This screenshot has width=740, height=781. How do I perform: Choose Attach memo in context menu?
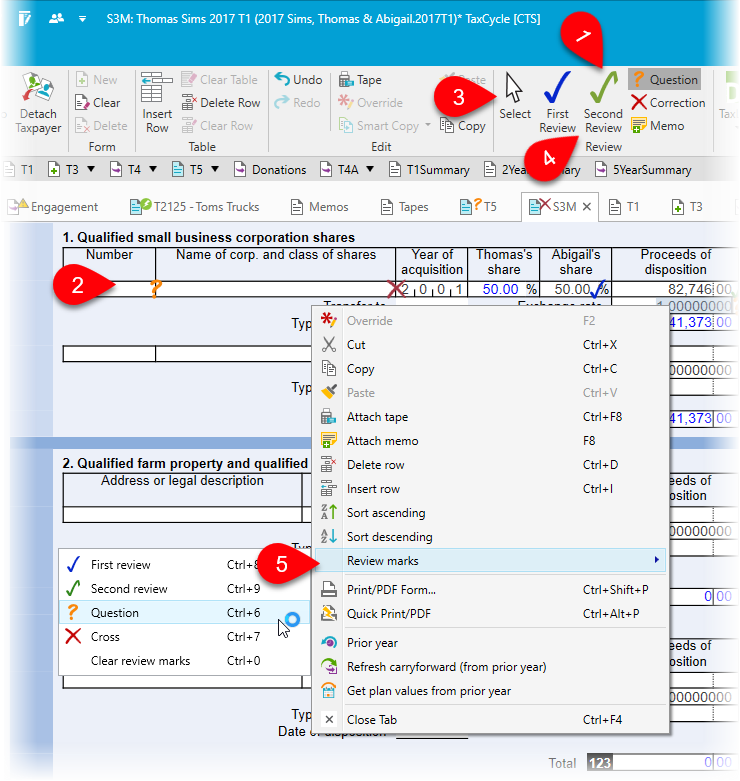[491, 441]
